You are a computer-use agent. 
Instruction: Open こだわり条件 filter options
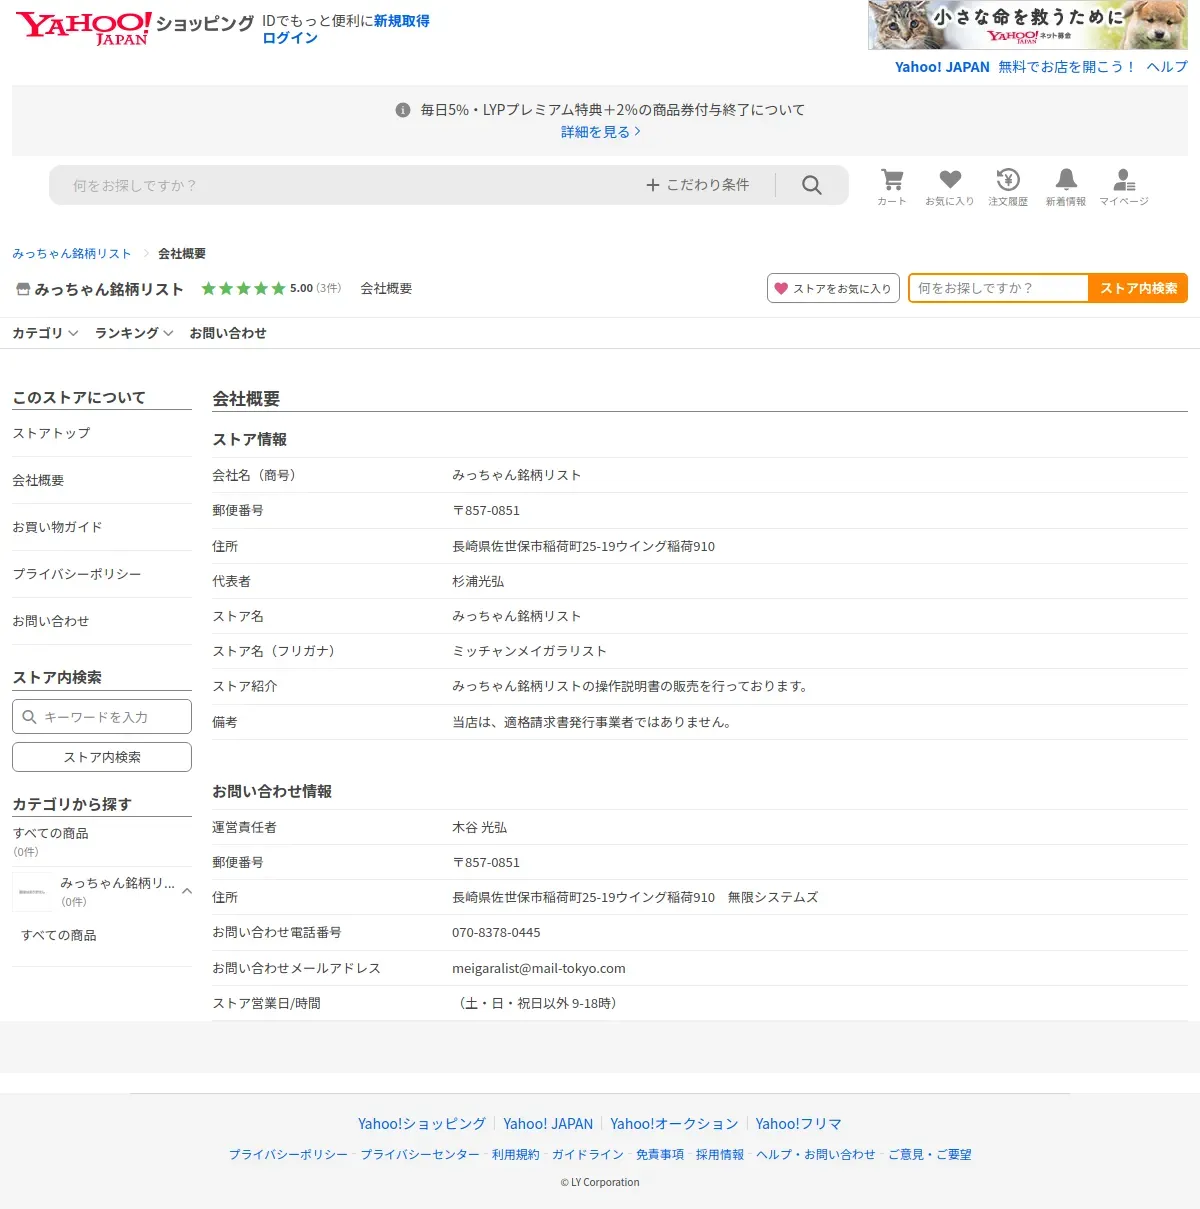coord(698,185)
